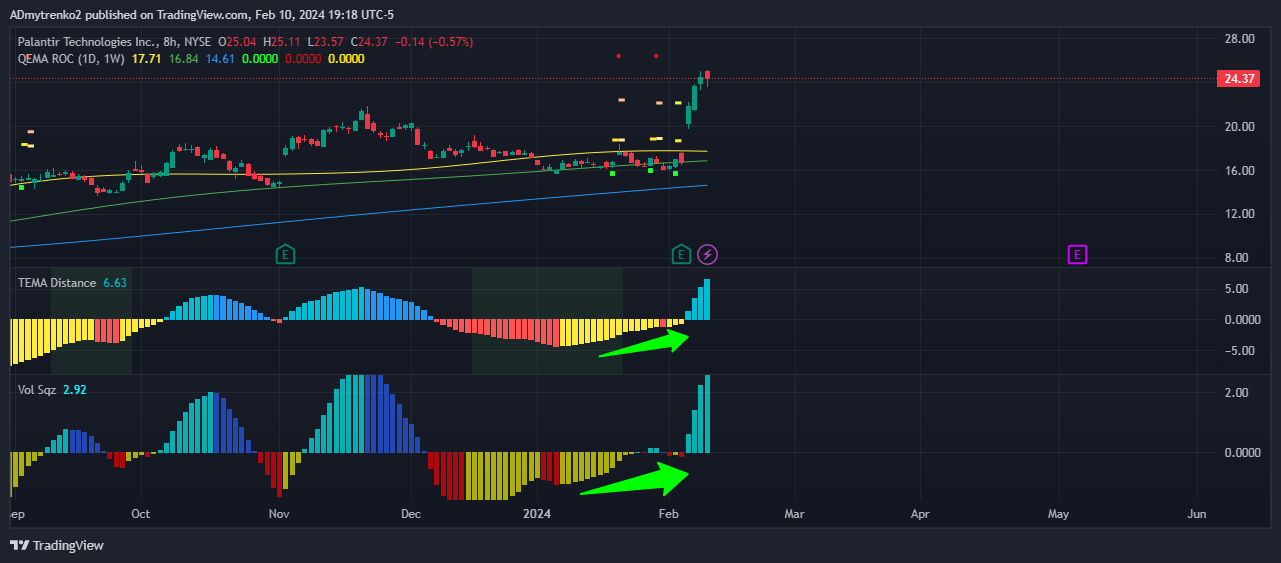Click the TEMA Distance indicator label
This screenshot has width=1281, height=563.
(x=57, y=283)
